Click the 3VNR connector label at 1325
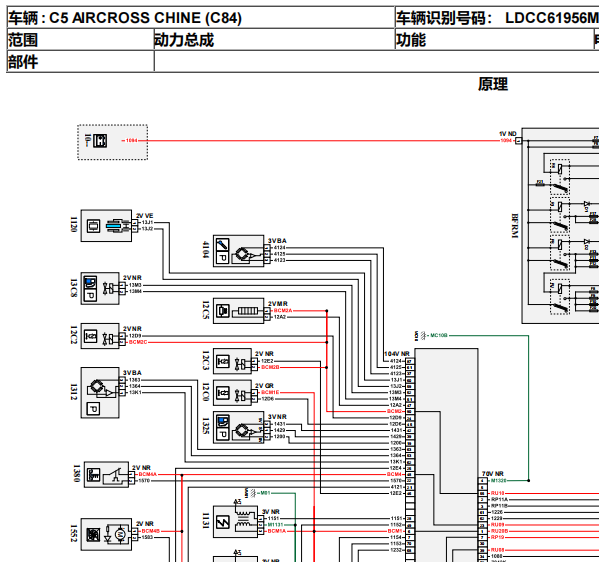 tap(277, 417)
